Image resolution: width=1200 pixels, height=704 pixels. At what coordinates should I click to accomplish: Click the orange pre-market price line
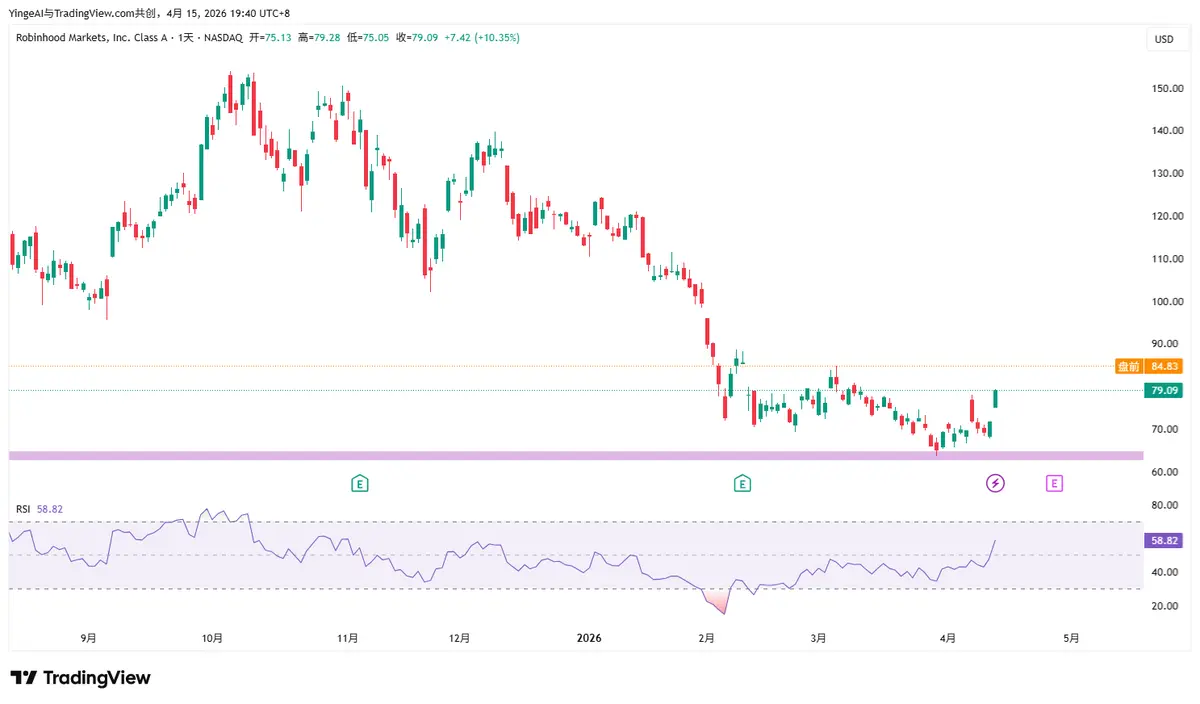pos(560,366)
